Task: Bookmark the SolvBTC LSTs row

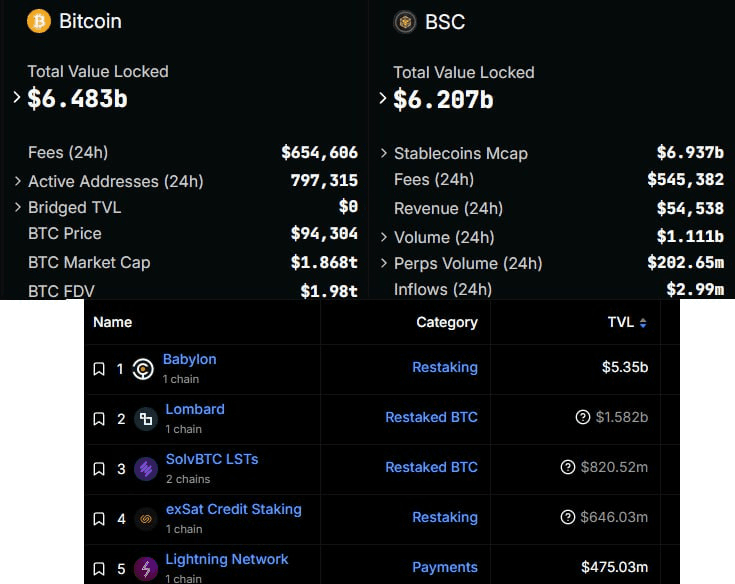Action: point(99,469)
